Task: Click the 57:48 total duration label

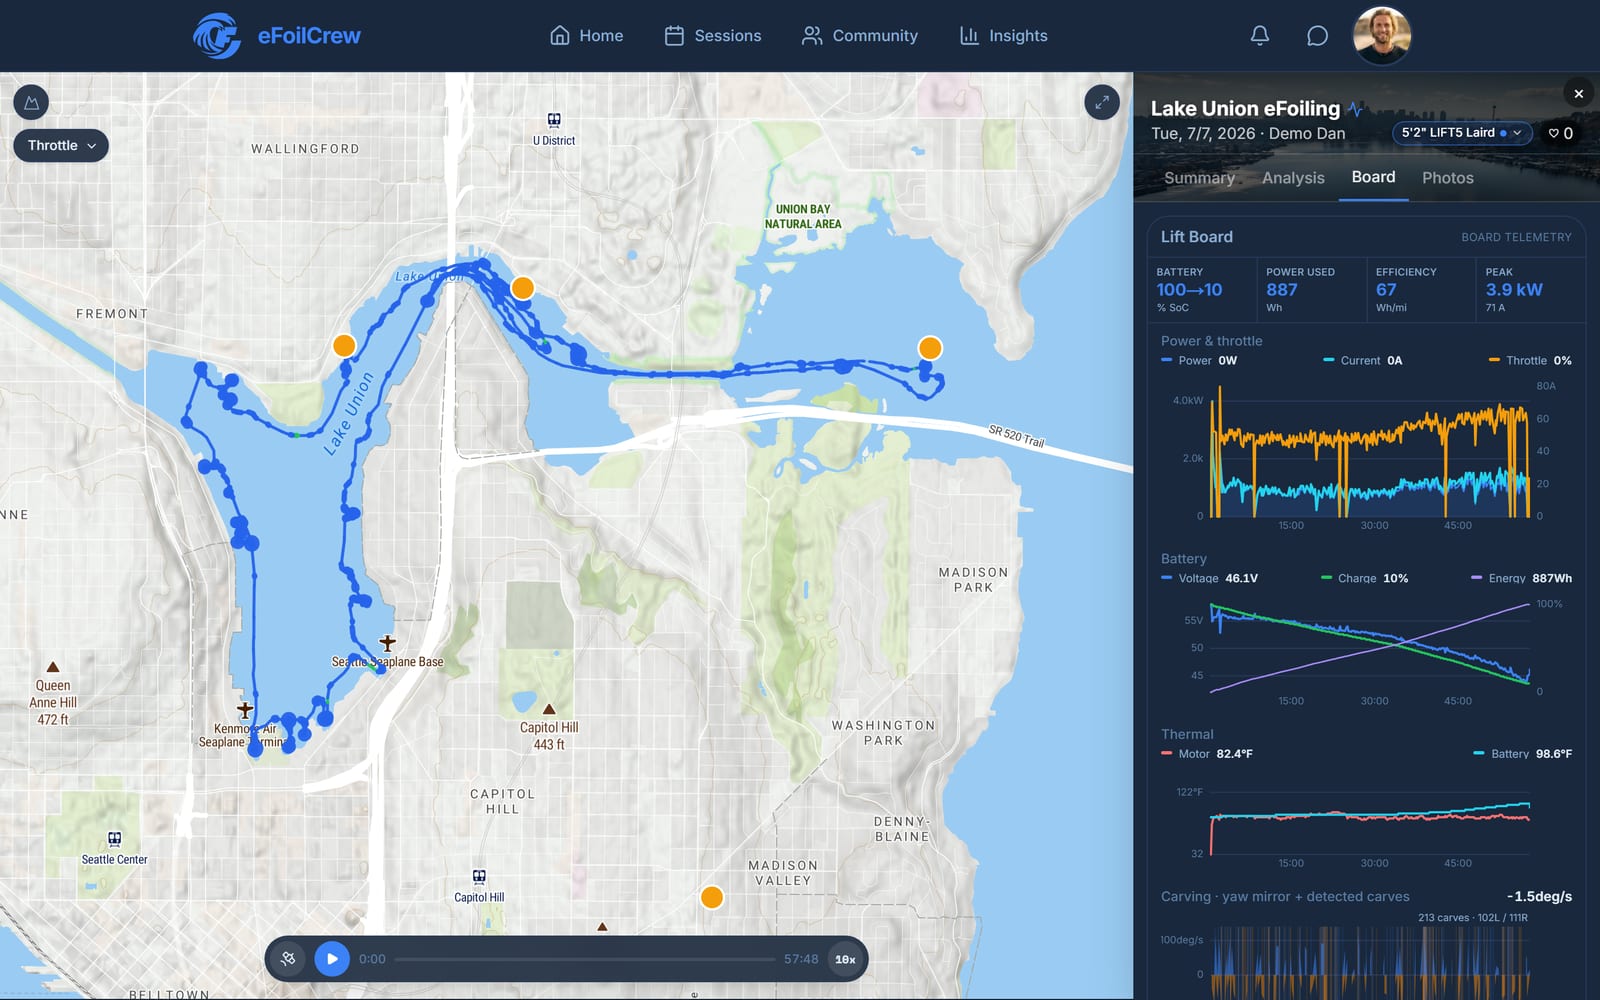Action: (x=801, y=959)
